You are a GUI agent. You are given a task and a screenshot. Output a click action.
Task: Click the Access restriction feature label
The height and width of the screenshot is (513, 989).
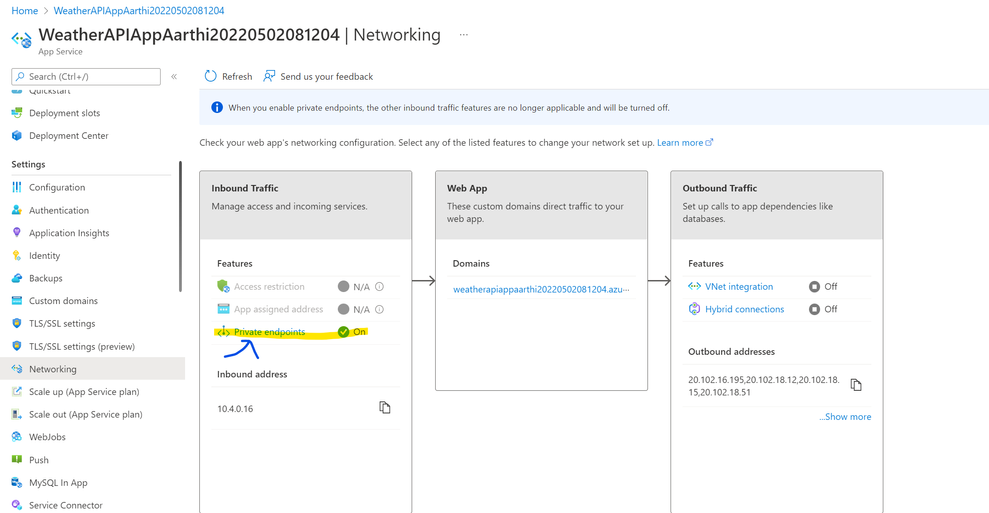point(269,286)
